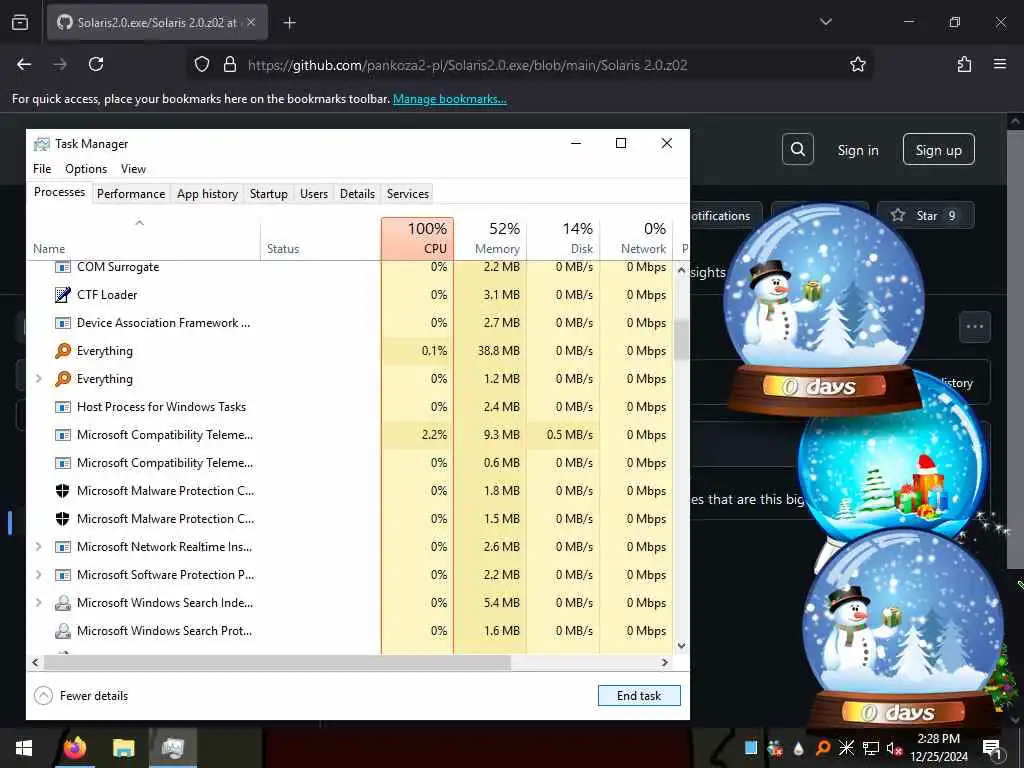Screen dimensions: 1024x768
Task: Click the tracking protection shield icon
Action: point(202,64)
